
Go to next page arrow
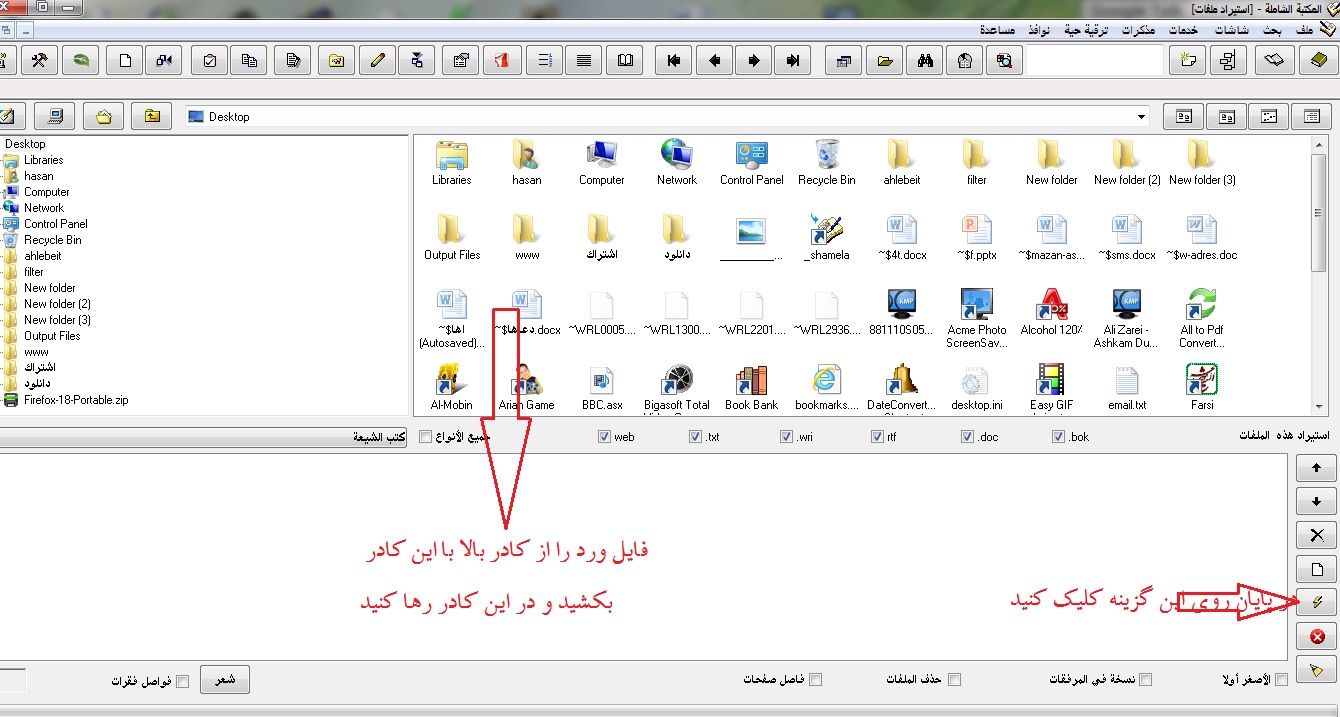754,60
